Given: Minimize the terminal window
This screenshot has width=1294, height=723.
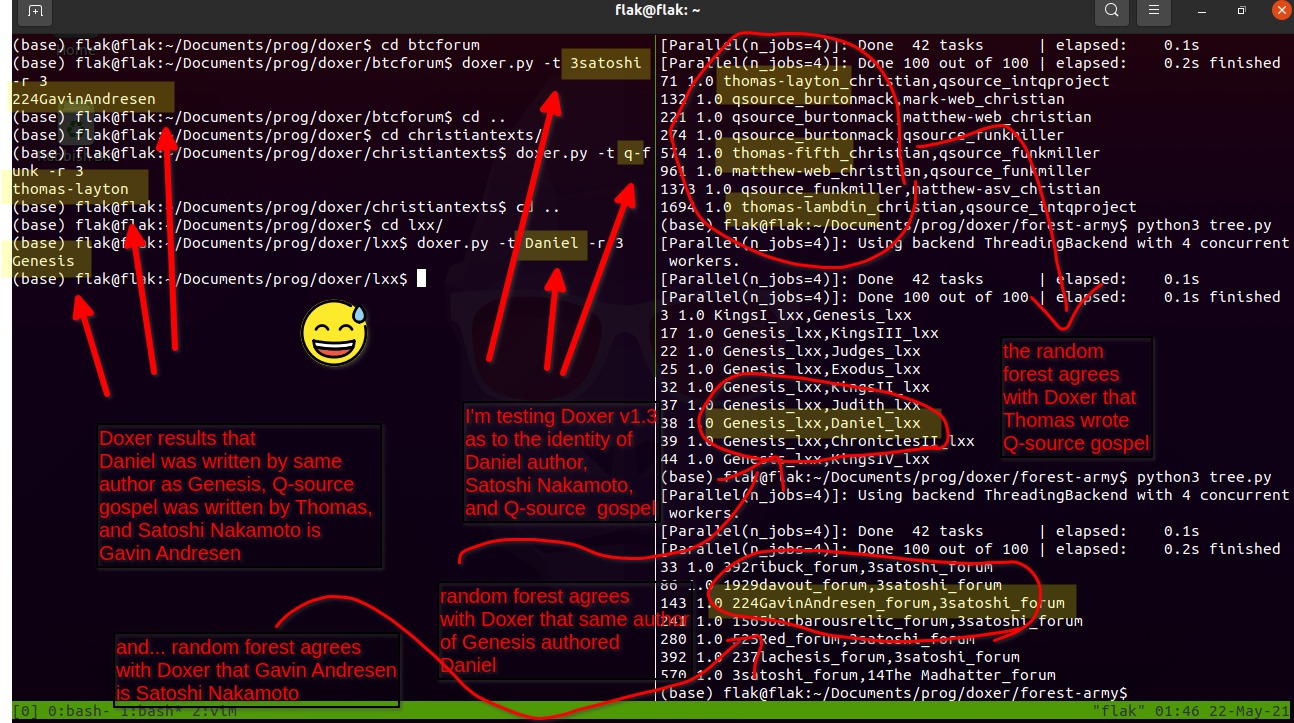Looking at the screenshot, I should (1201, 12).
